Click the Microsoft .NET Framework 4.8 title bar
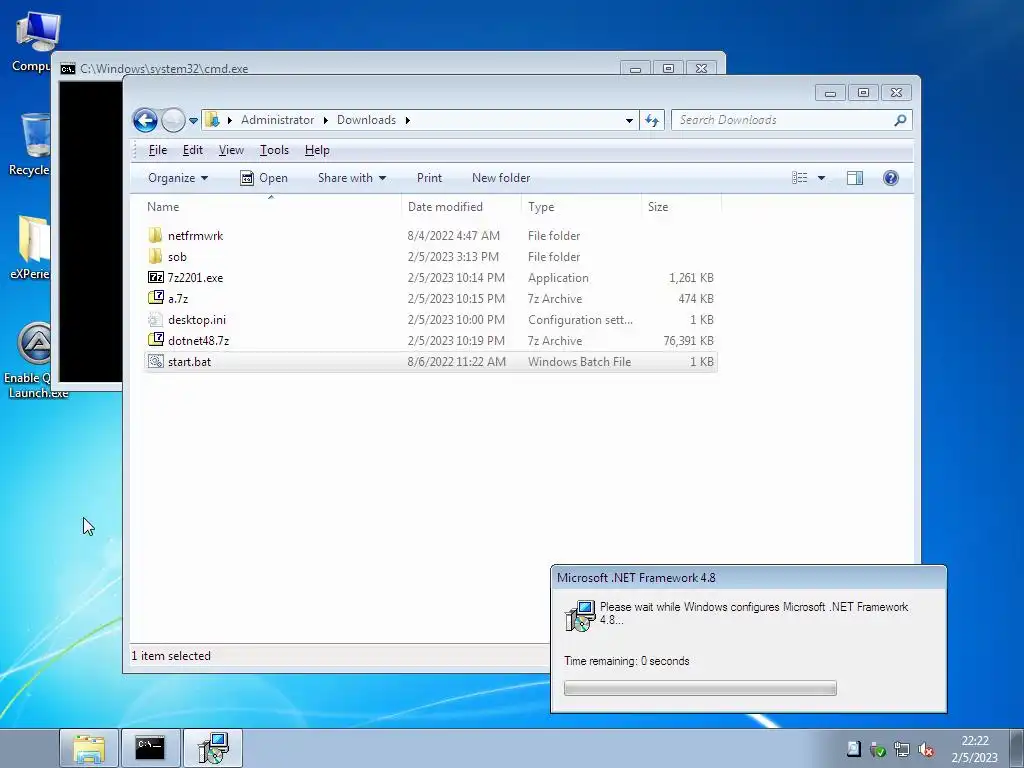 (748, 578)
